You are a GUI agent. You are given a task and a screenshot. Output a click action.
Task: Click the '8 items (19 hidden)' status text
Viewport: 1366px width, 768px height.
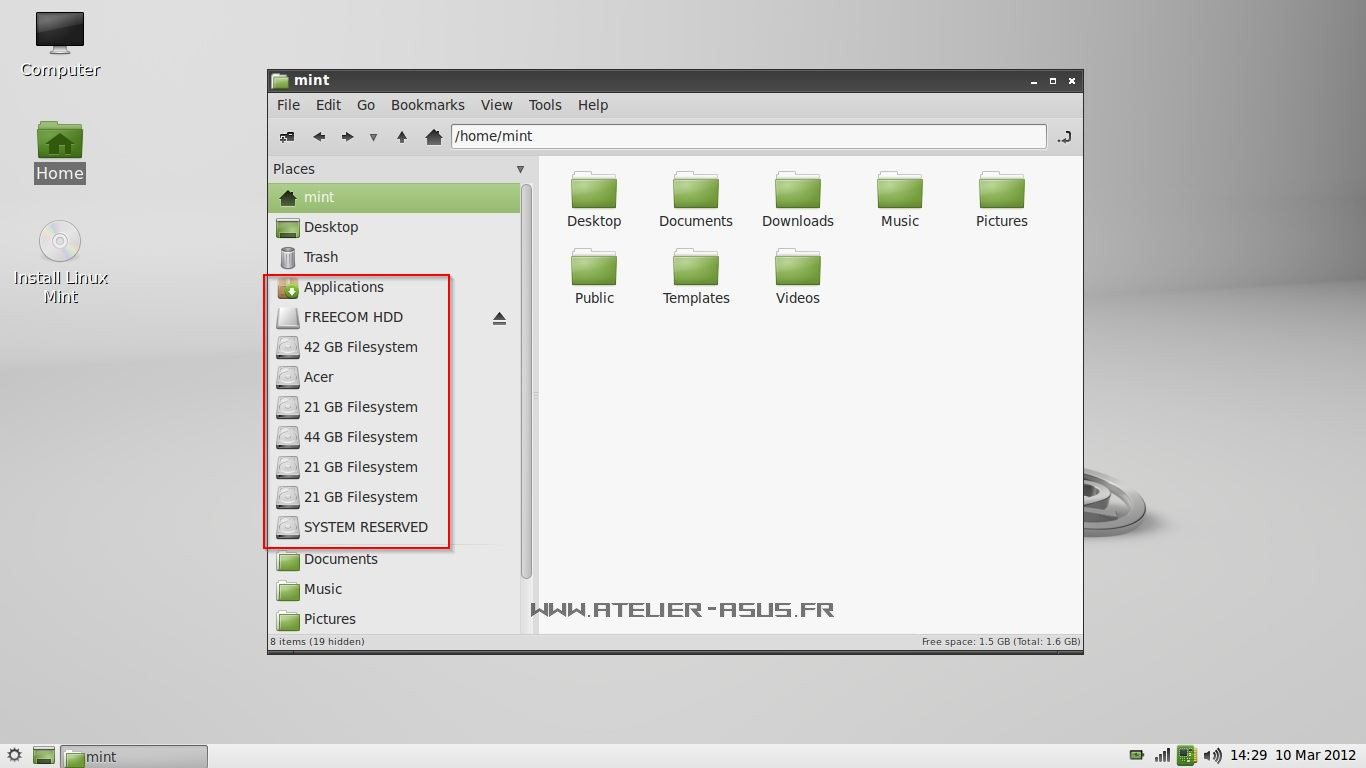coord(317,642)
